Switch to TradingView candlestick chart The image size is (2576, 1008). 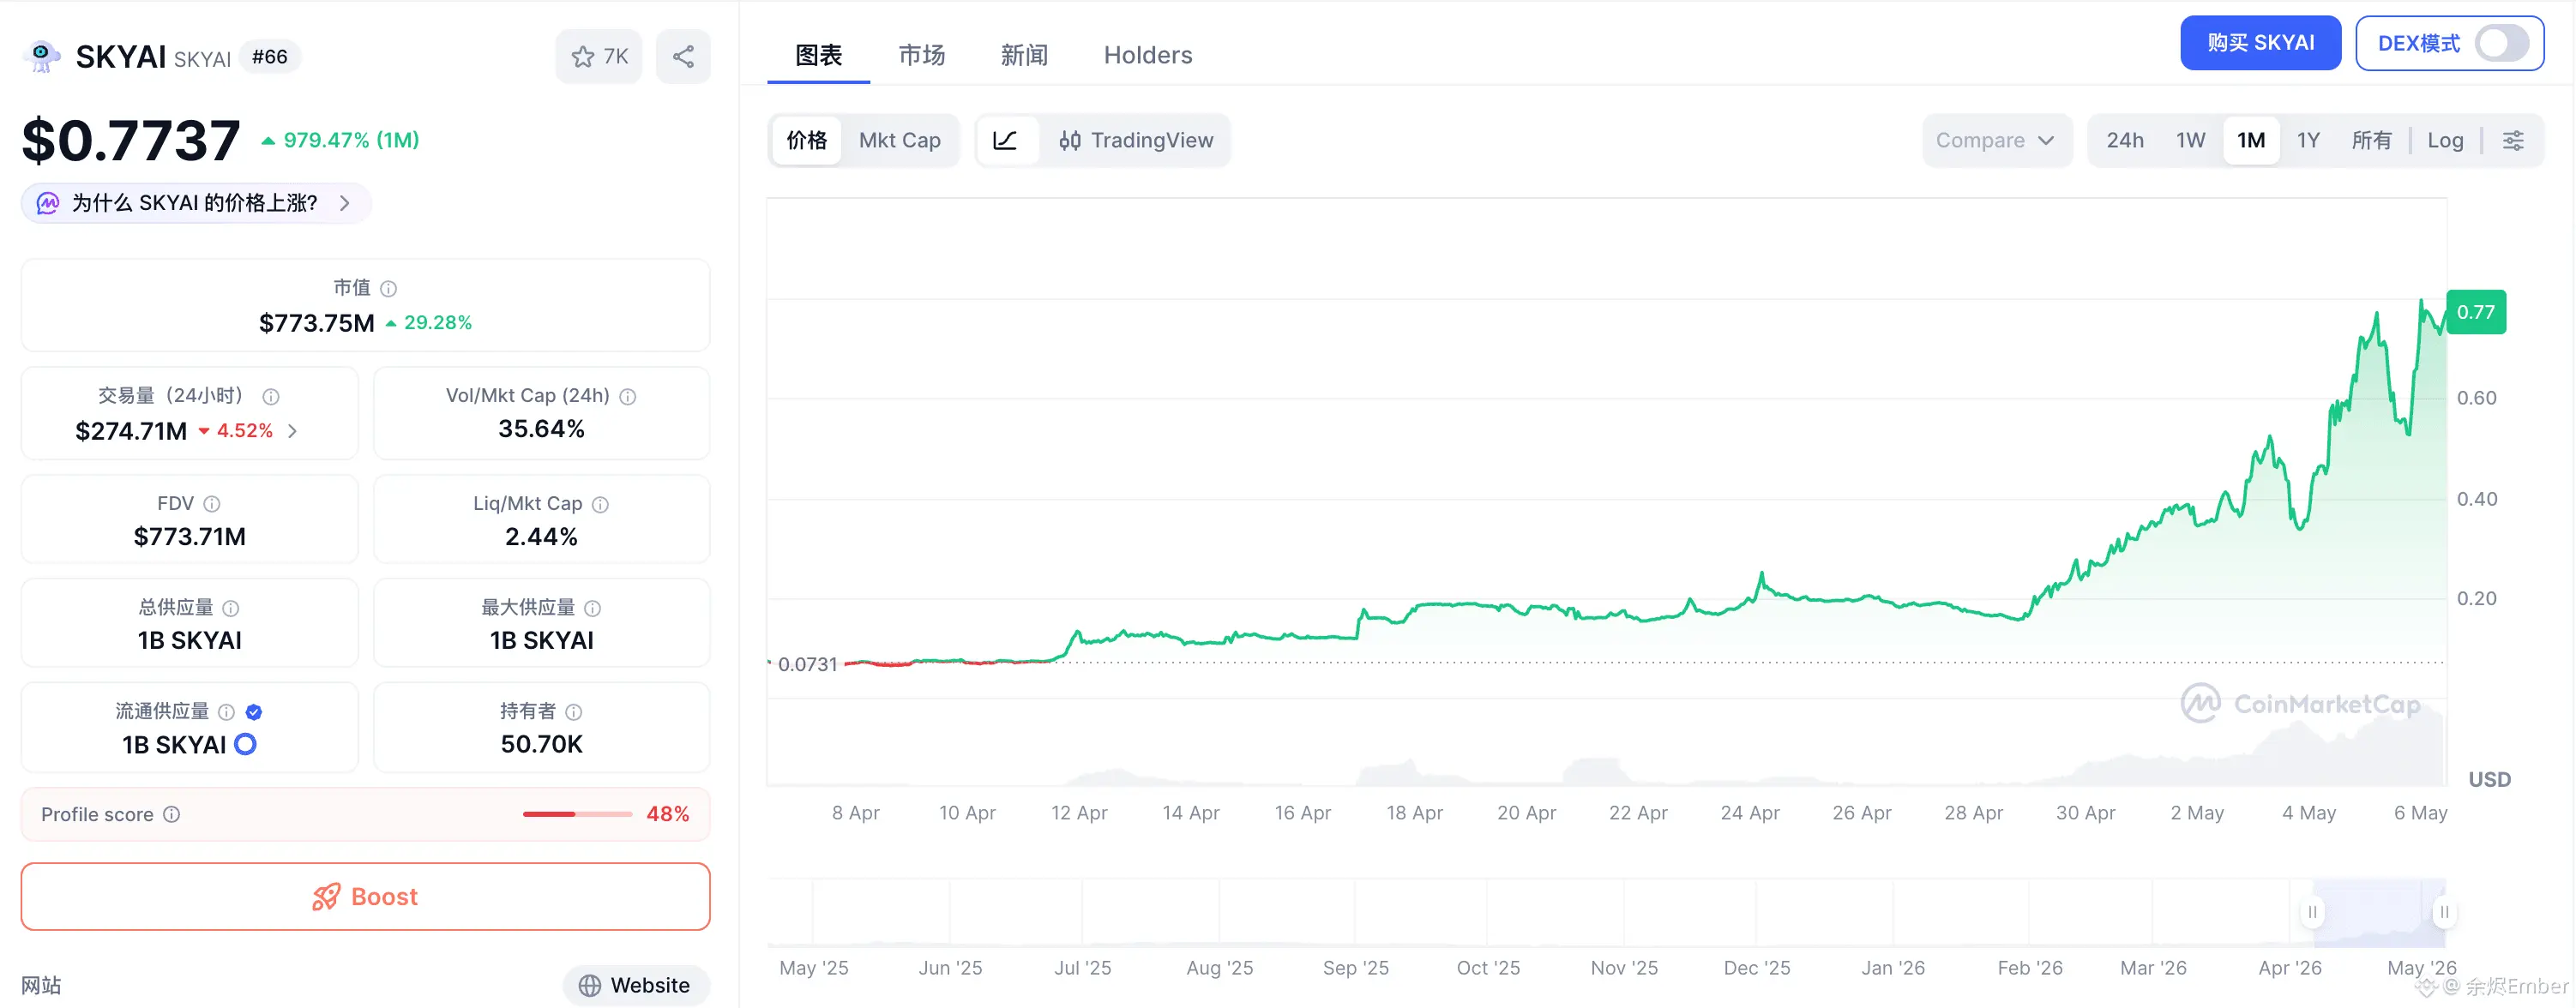(x=1136, y=140)
